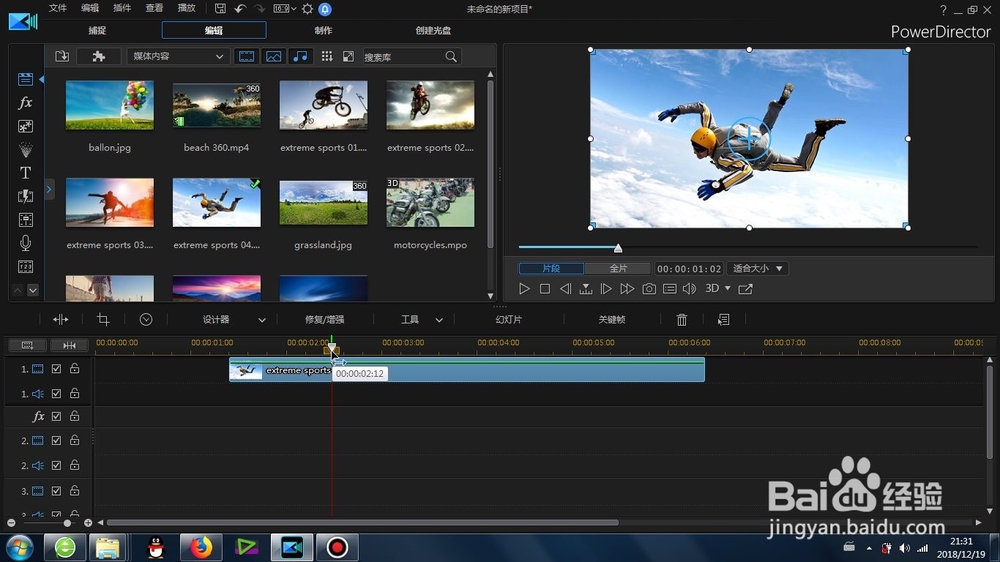The width and height of the screenshot is (1000, 562).
Task: Open the media content dropdown
Action: click(177, 56)
